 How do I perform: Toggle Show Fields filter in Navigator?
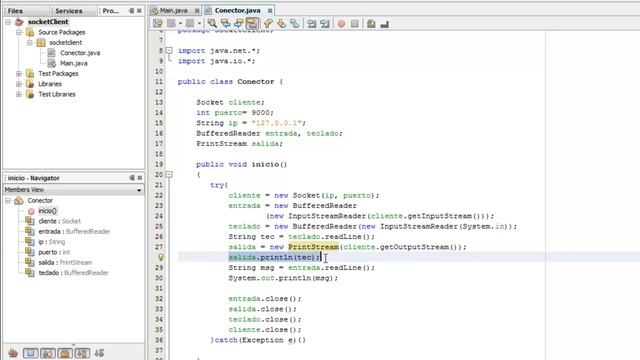(x=31, y=353)
